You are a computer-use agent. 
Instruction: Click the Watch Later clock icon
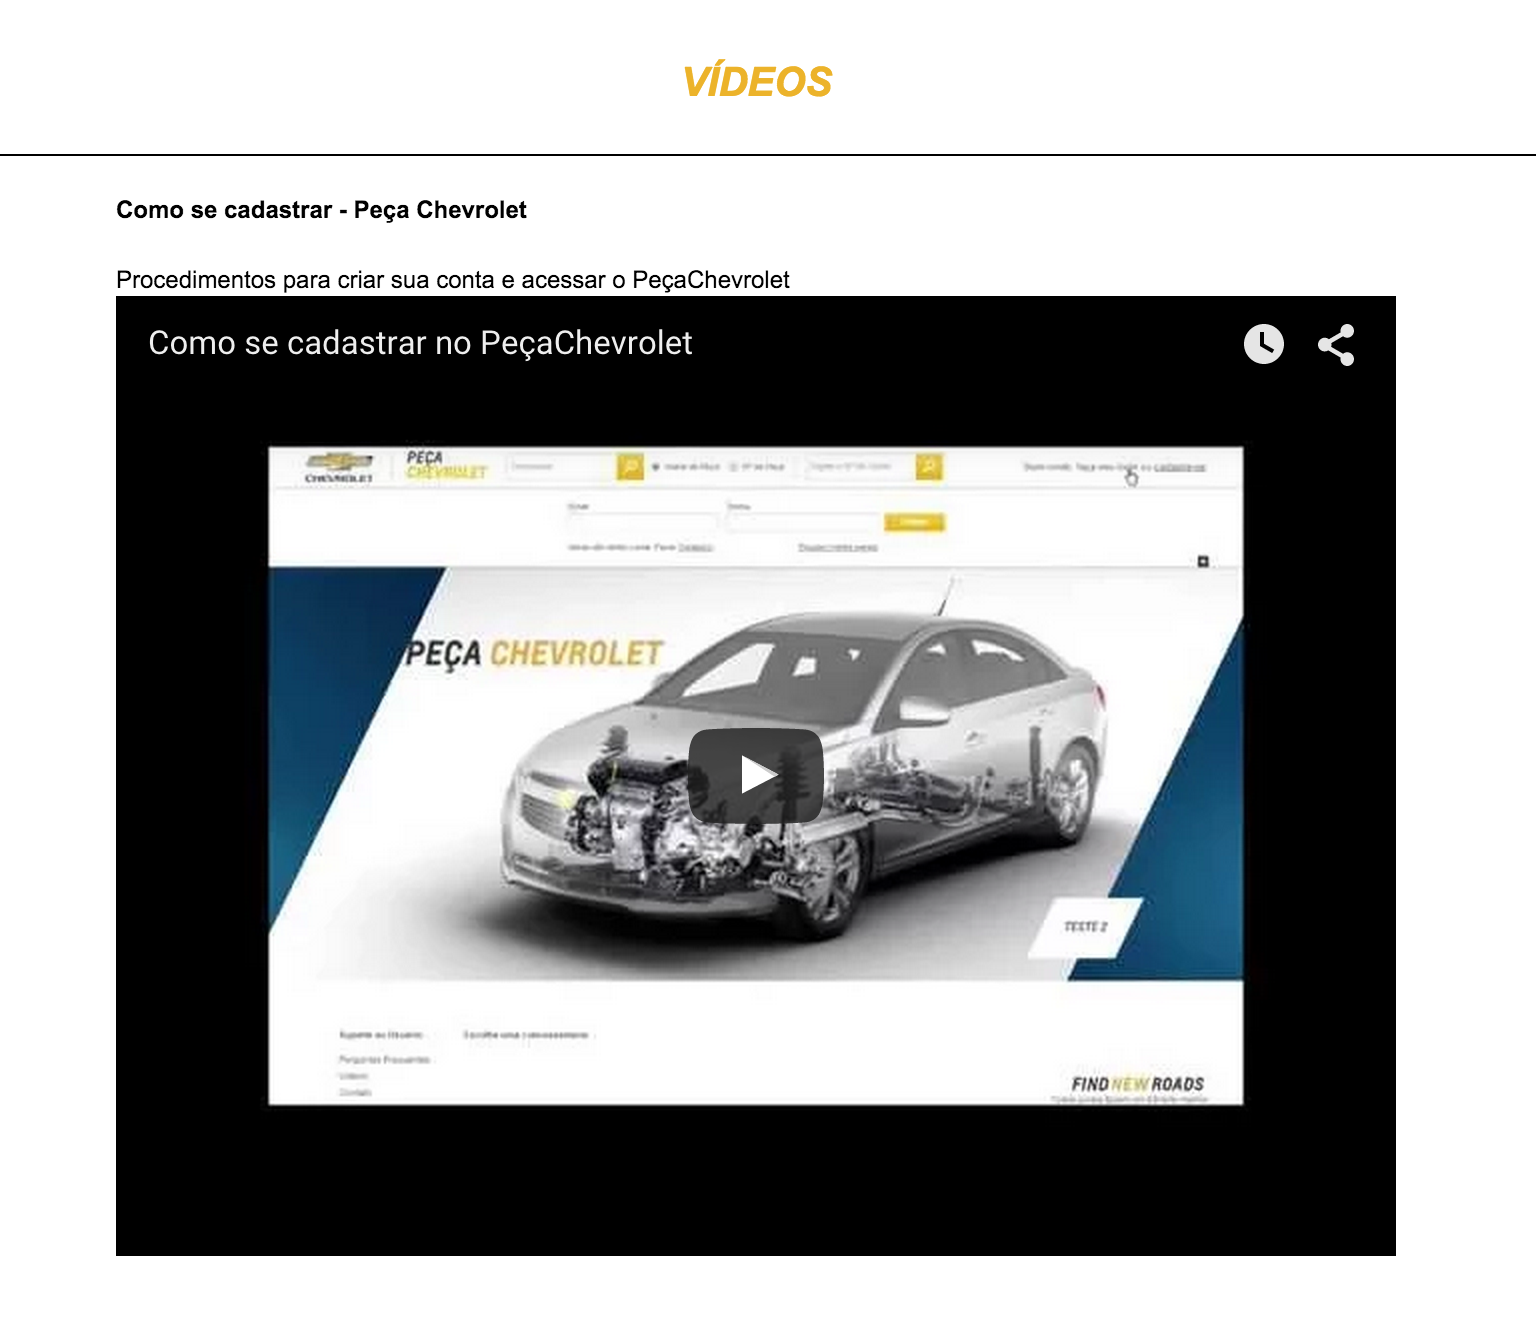(x=1264, y=344)
